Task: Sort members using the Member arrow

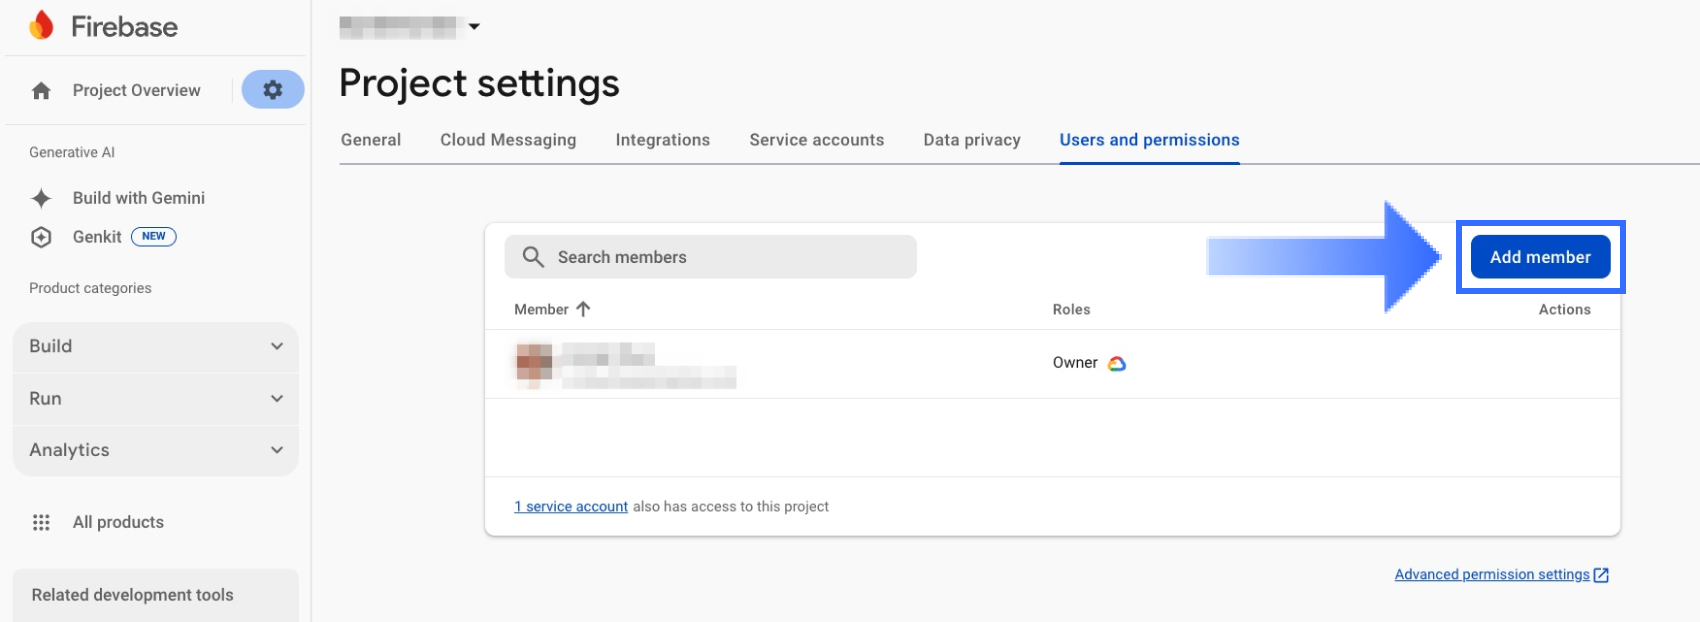Action: tap(583, 309)
